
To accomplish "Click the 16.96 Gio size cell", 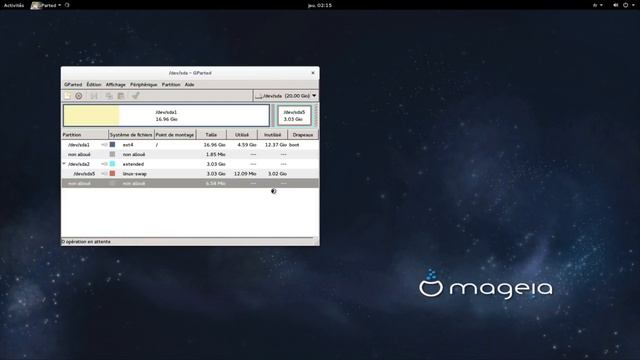I will point(215,145).
